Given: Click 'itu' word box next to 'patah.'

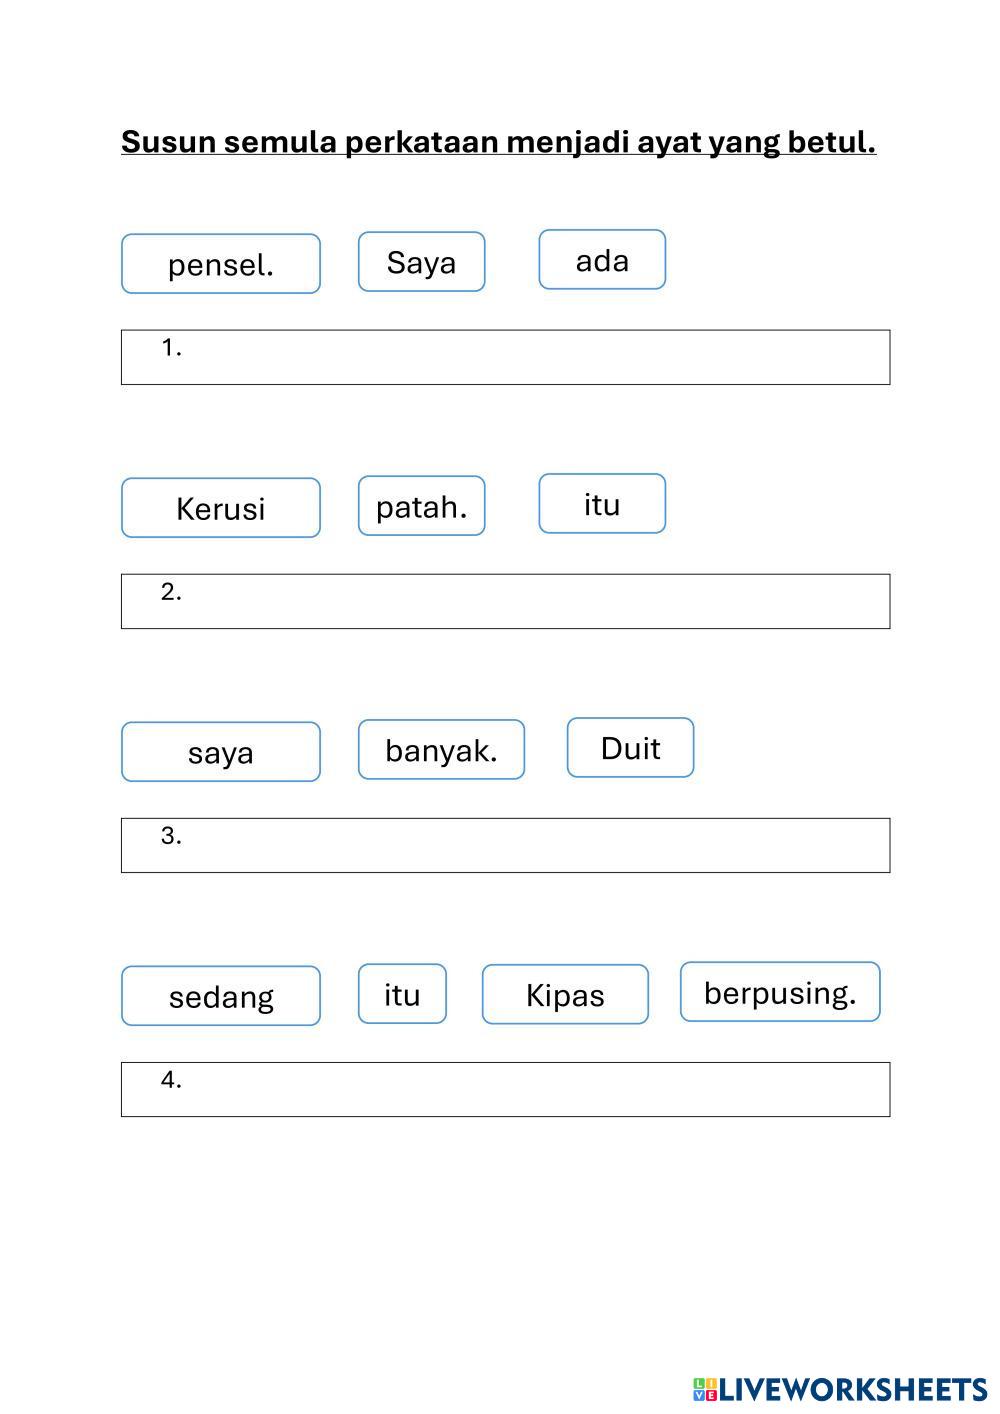Looking at the screenshot, I should click(x=602, y=504).
